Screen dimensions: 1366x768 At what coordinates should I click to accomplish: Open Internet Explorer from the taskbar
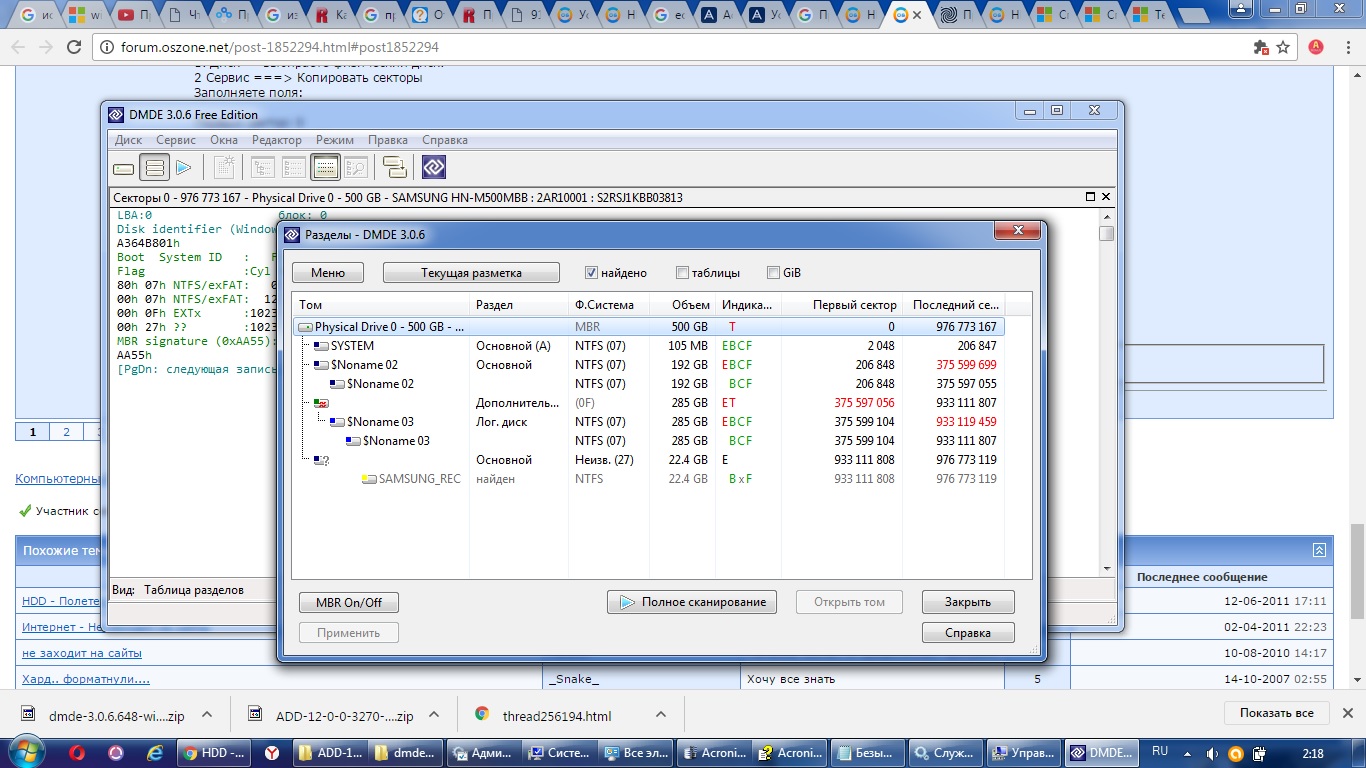click(x=154, y=753)
